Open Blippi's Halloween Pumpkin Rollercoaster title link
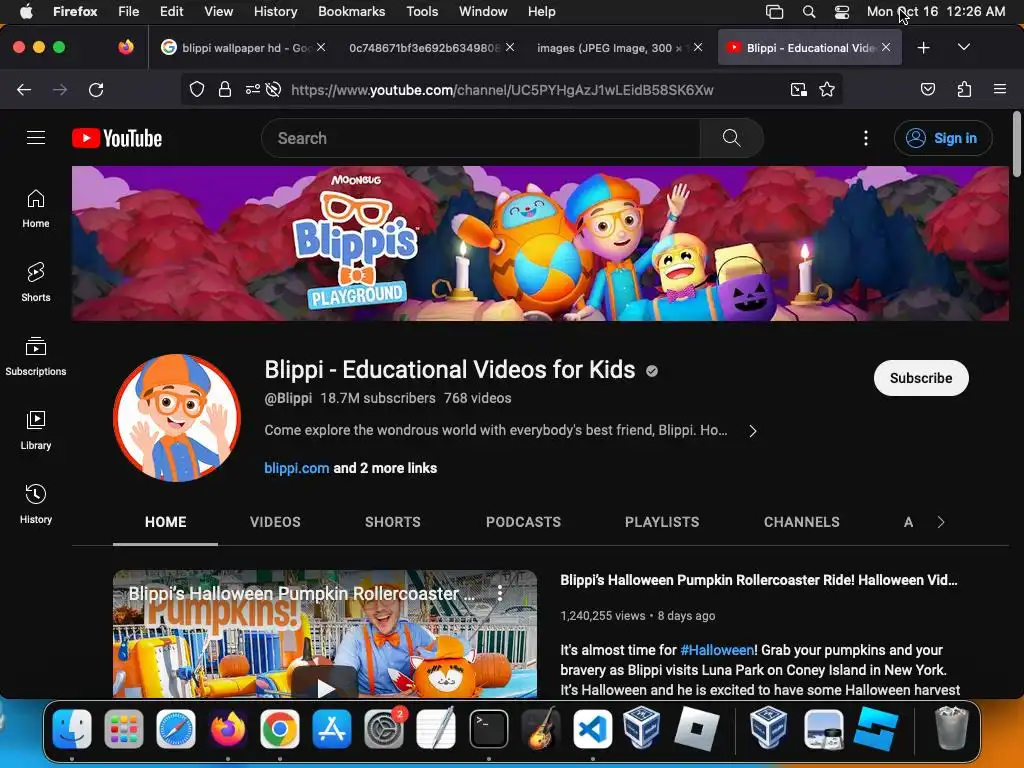The height and width of the screenshot is (768, 1024). [x=759, y=580]
